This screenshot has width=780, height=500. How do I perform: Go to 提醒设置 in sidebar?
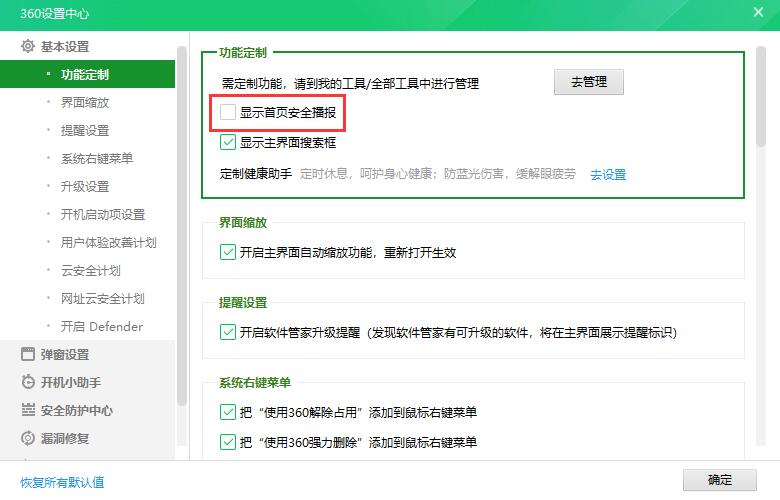(x=85, y=130)
